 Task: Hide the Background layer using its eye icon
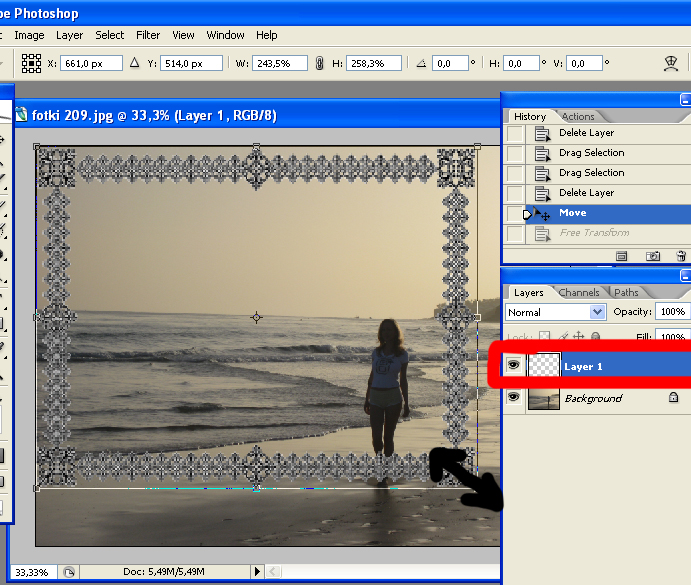pos(513,397)
